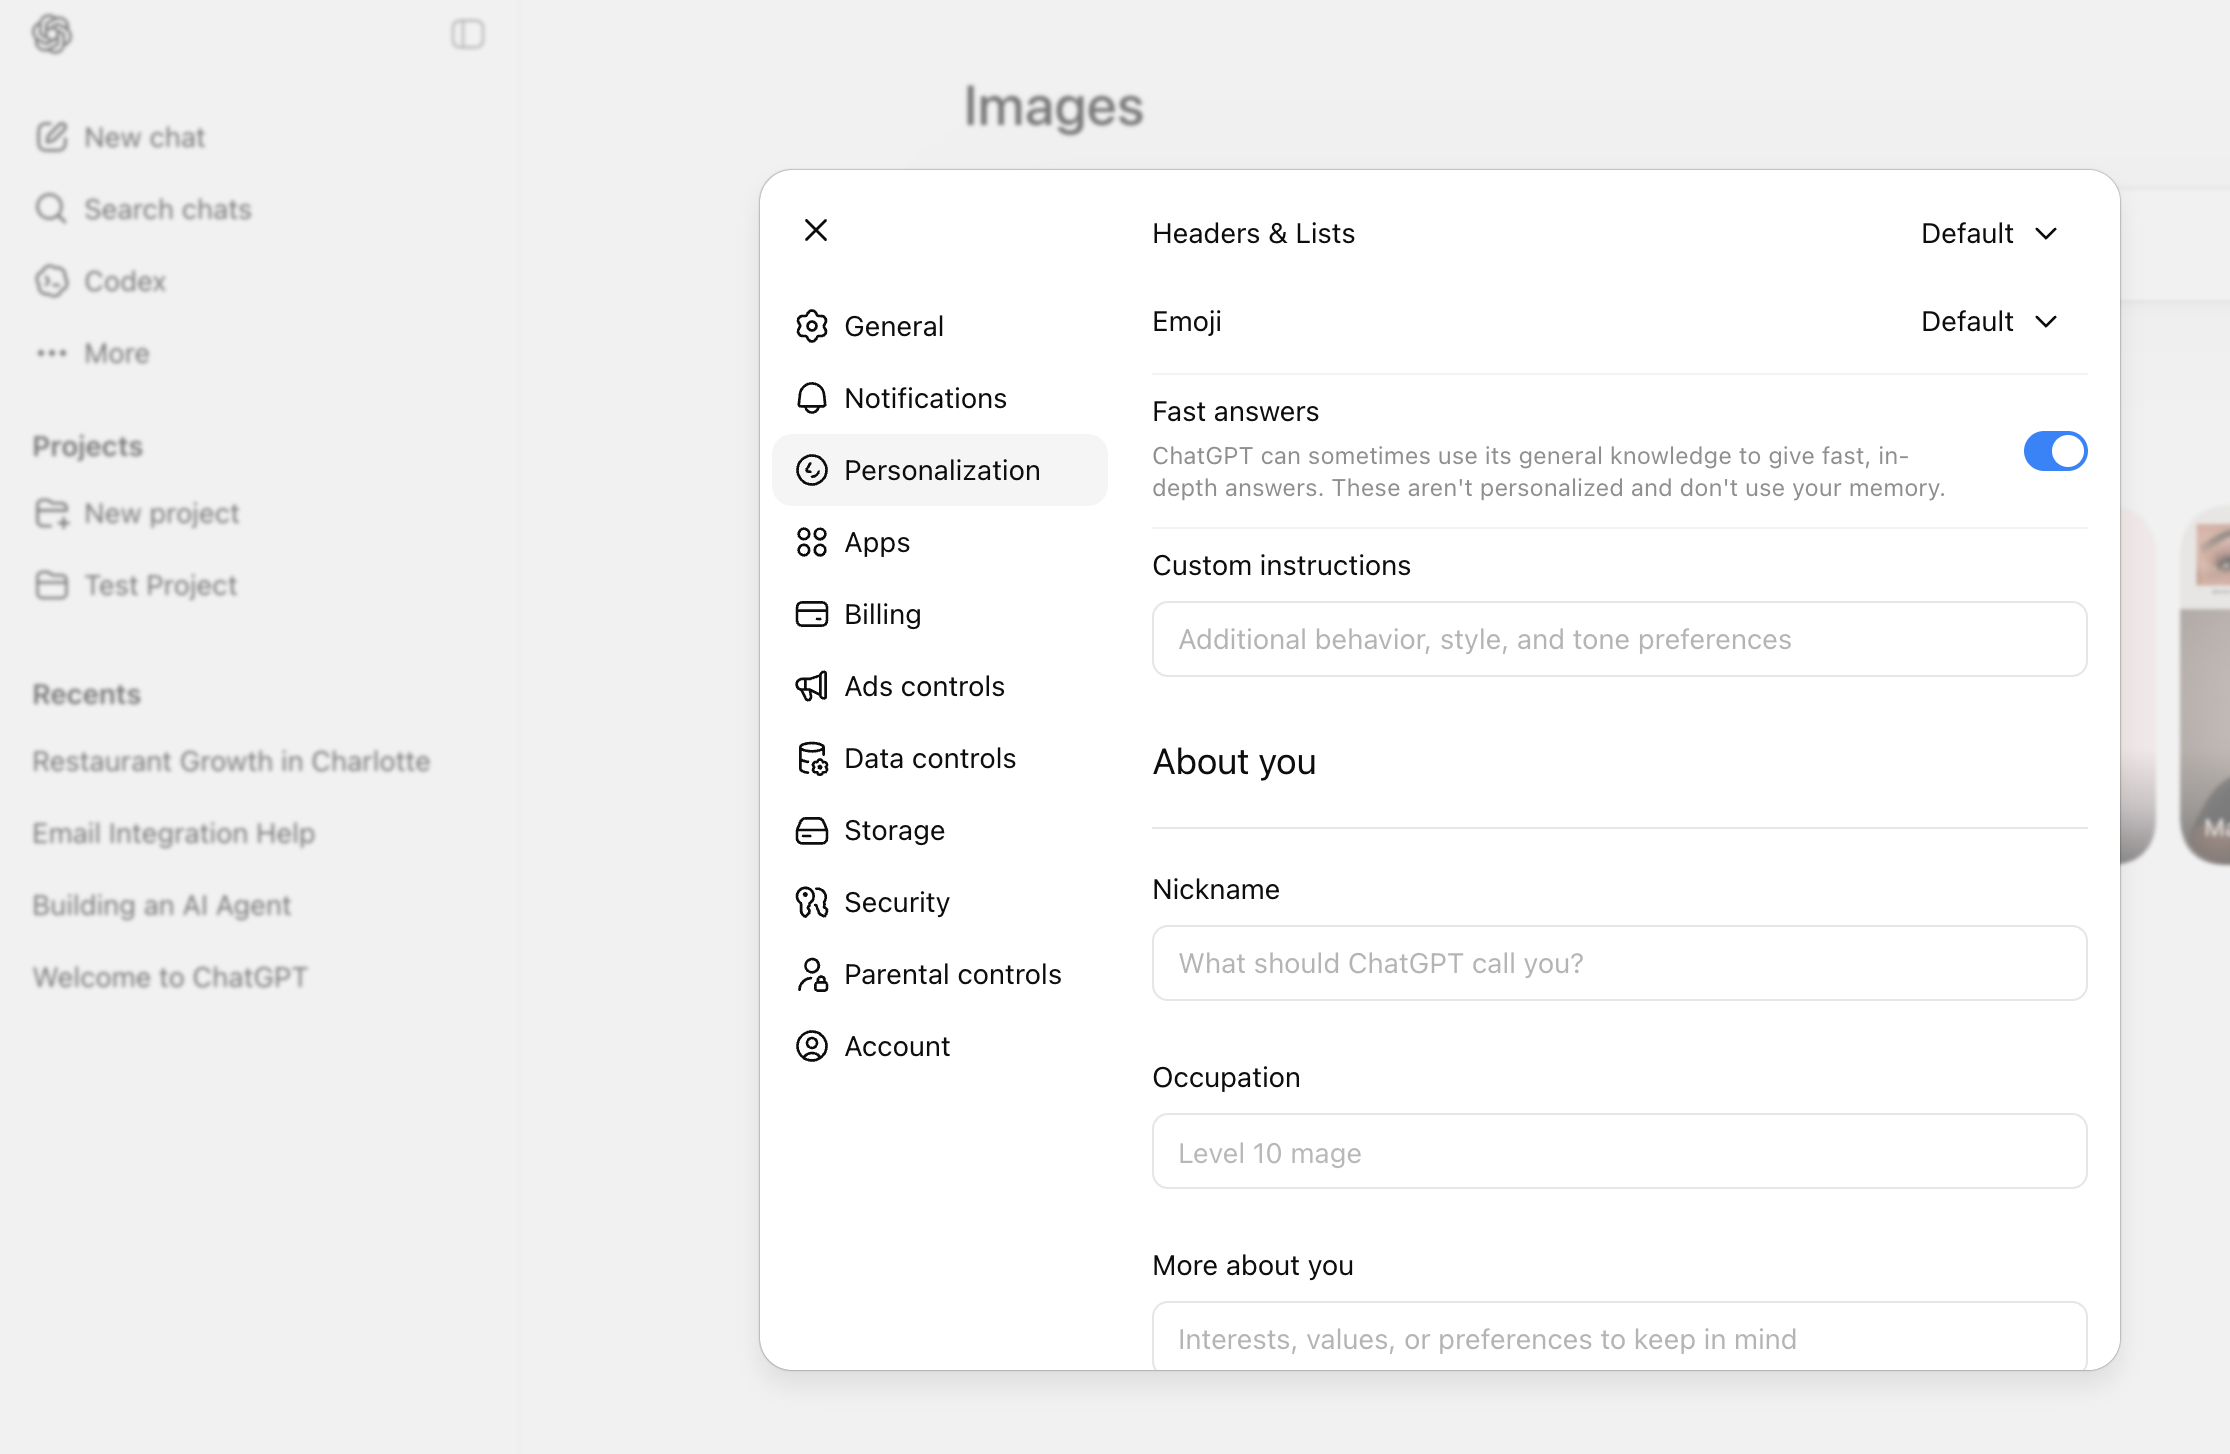The width and height of the screenshot is (2230, 1454).
Task: Open General settings tab
Action: coord(940,326)
